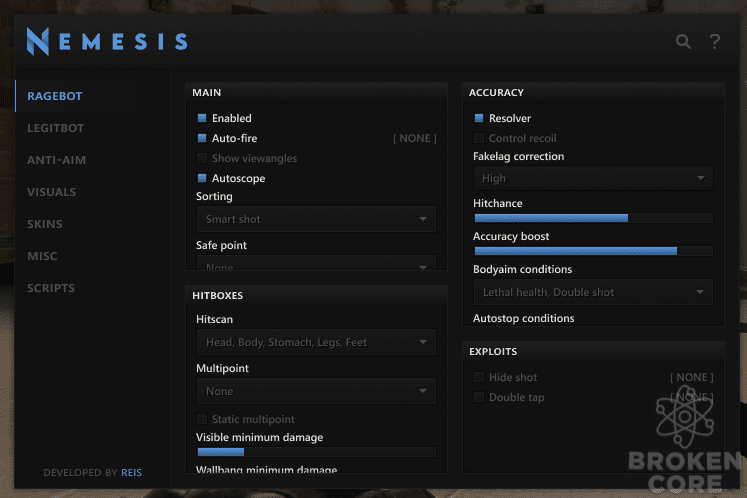747x498 pixels.
Task: Click the ACCURACY section header
Action: click(x=496, y=92)
